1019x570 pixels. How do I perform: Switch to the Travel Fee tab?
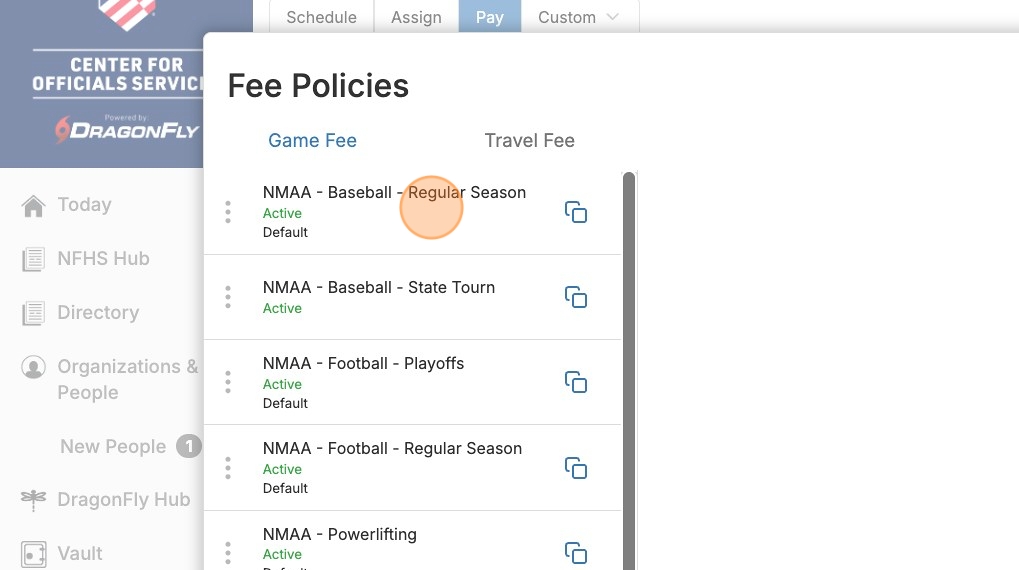tap(529, 141)
